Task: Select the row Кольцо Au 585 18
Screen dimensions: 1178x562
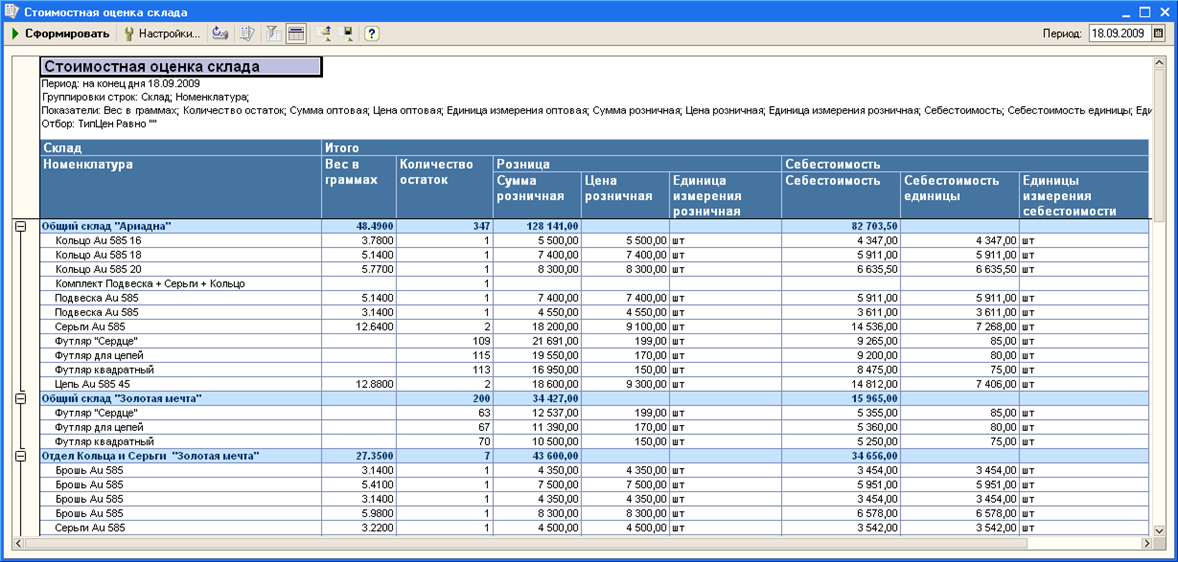Action: pyautogui.click(x=594, y=255)
